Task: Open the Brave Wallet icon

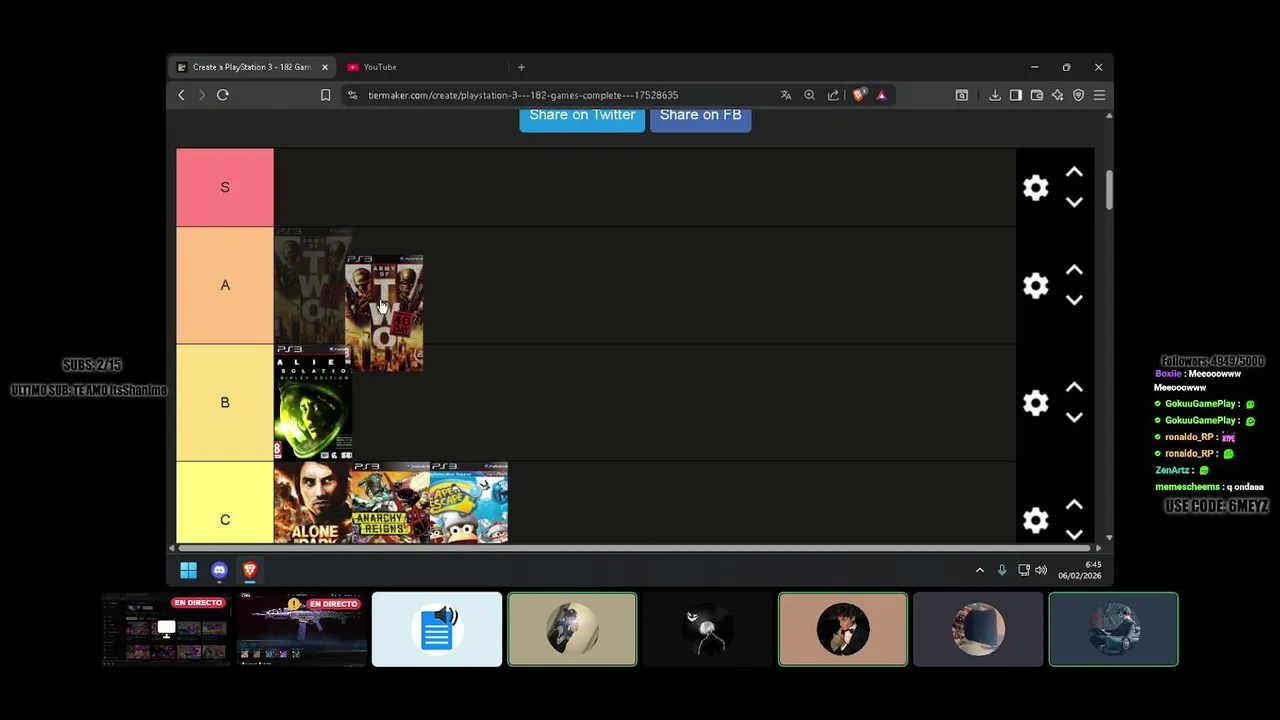Action: click(x=1037, y=95)
